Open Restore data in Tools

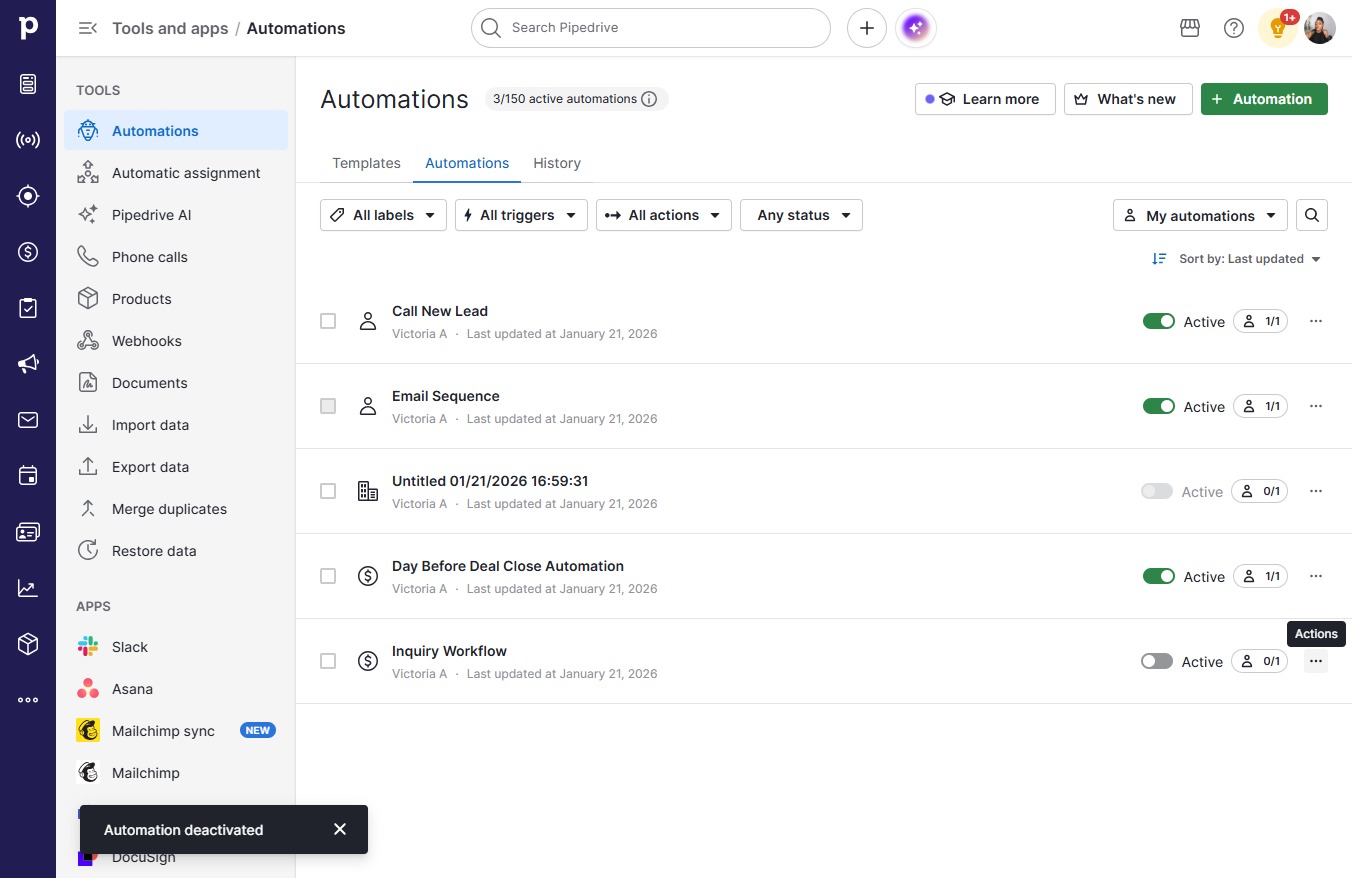(176, 551)
